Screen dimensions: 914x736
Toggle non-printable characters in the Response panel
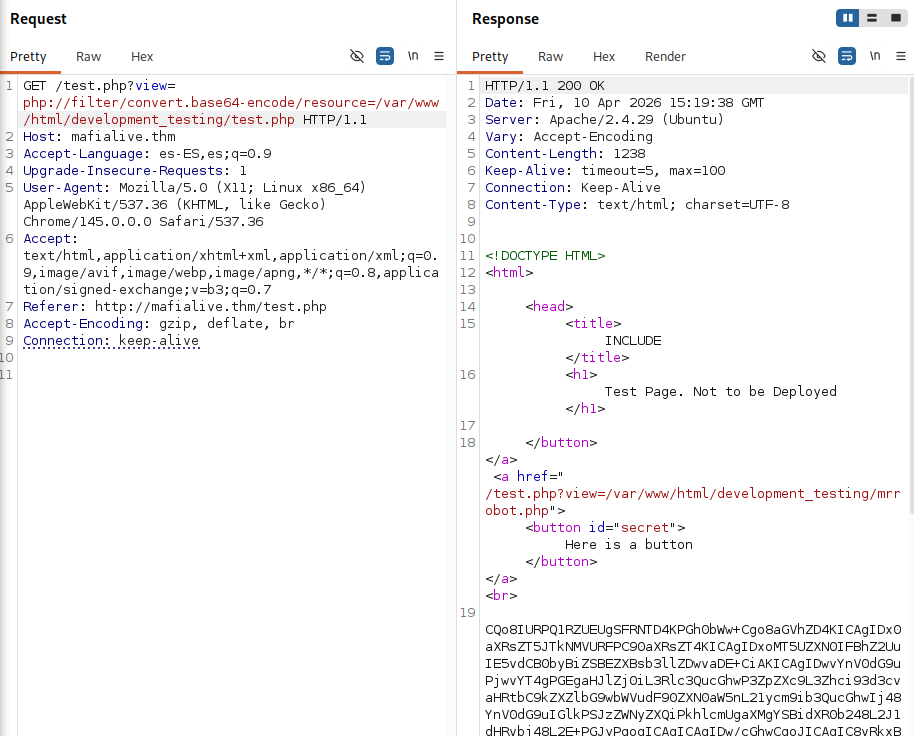click(819, 56)
